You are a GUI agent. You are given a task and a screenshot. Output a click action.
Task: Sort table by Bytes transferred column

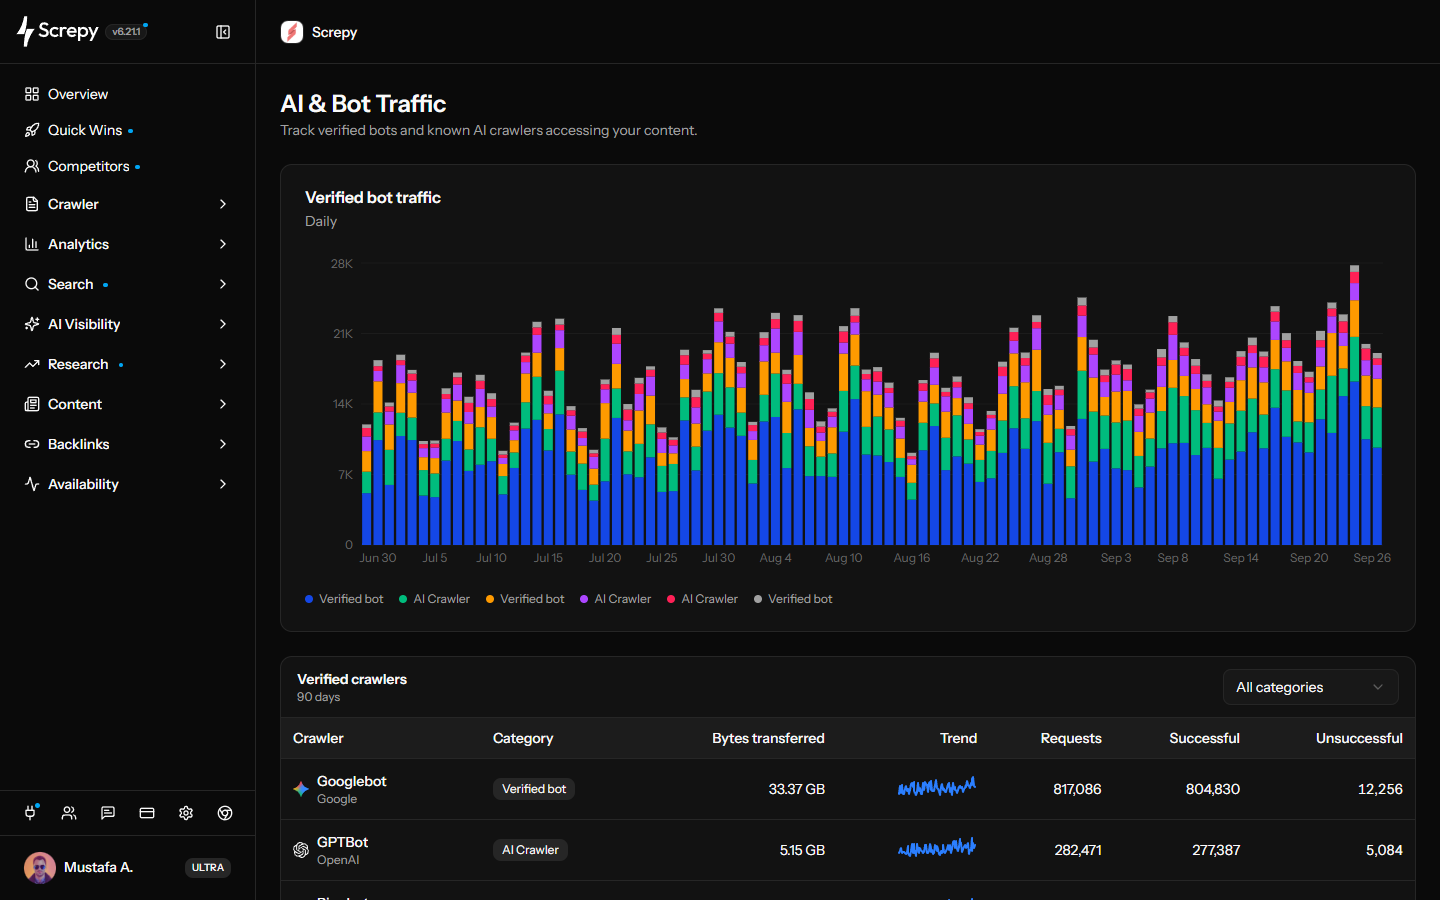(x=768, y=738)
